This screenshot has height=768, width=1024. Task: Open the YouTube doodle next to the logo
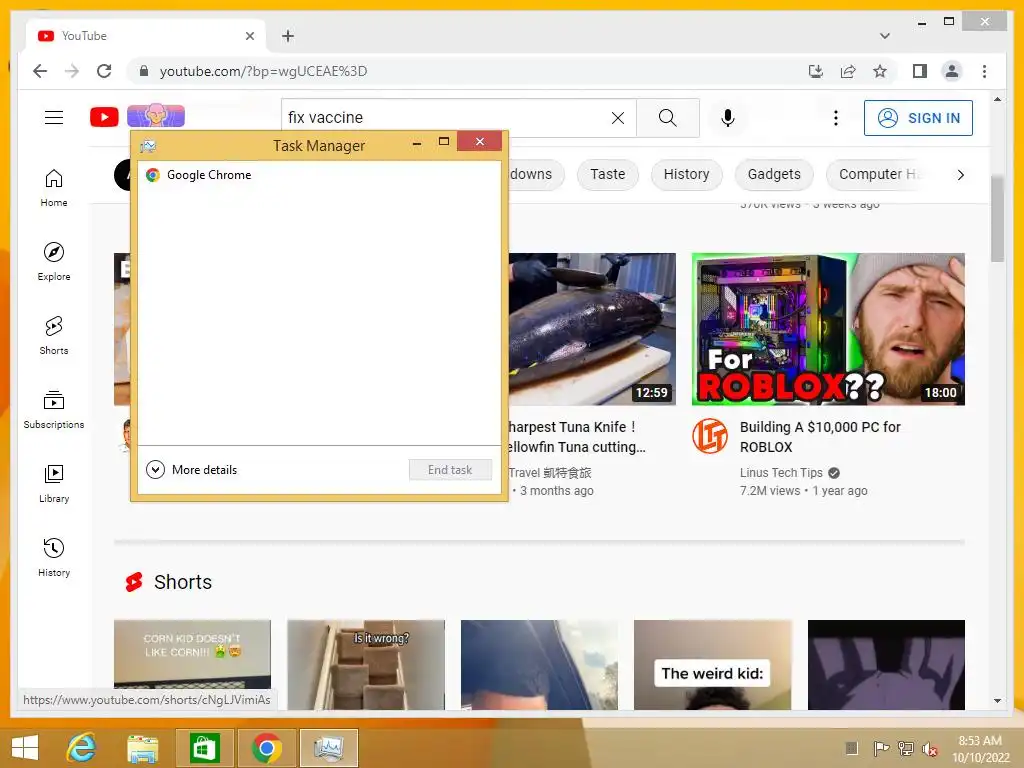click(x=155, y=116)
